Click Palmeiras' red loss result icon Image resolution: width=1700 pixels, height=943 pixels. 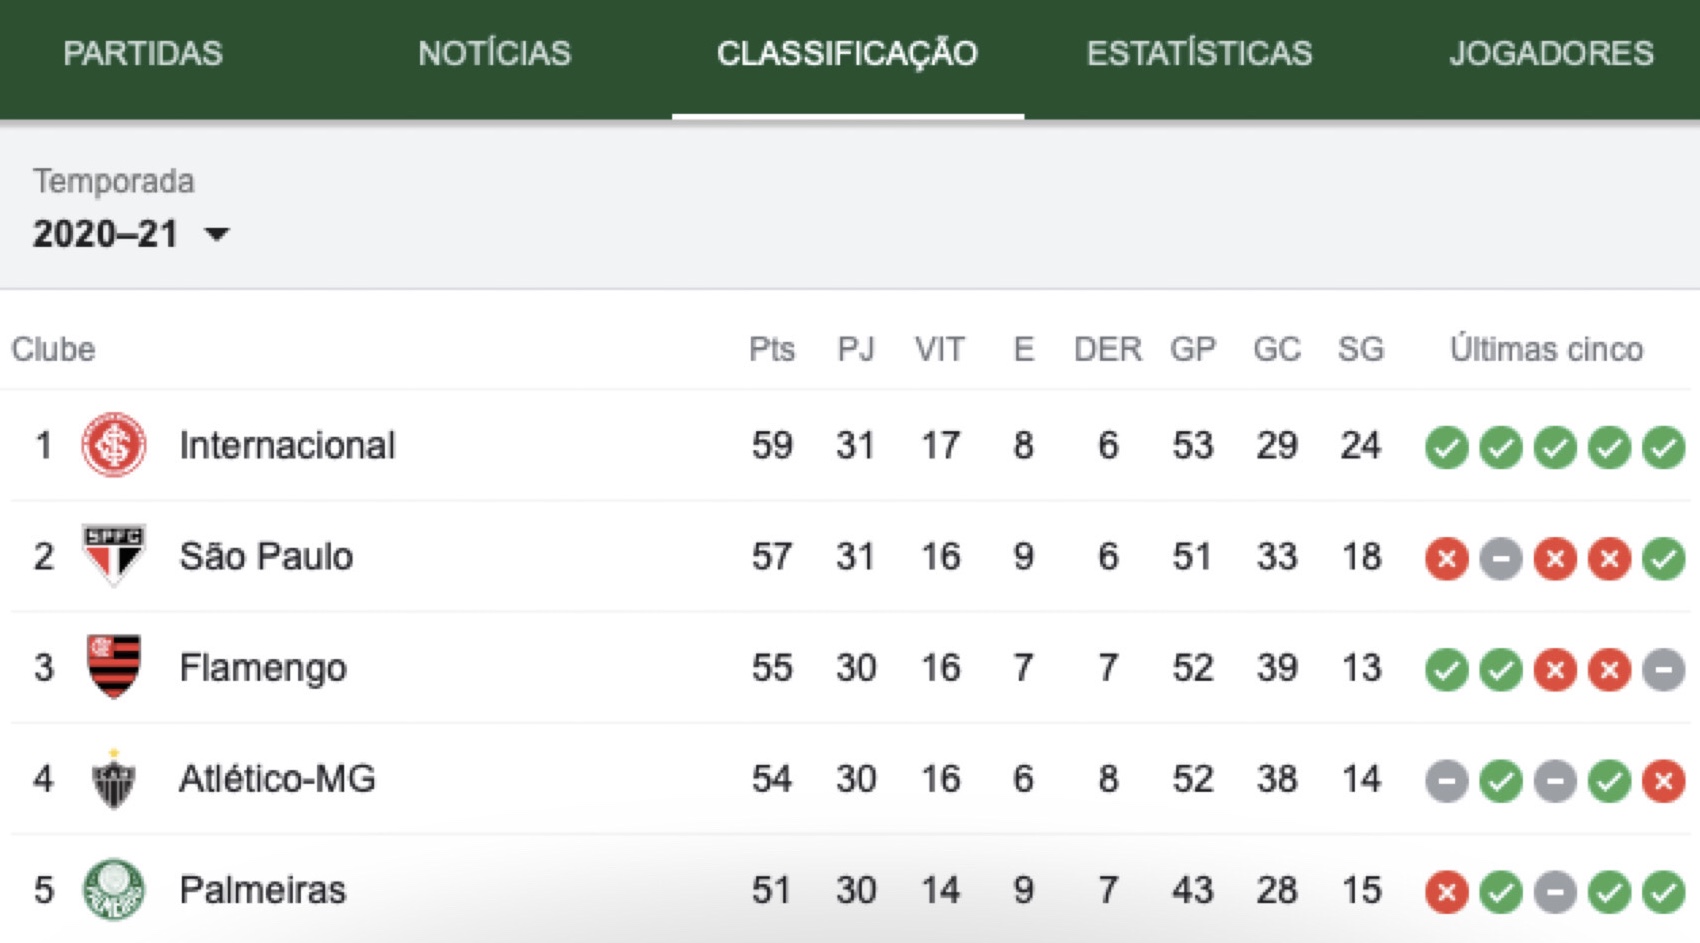click(x=1446, y=891)
